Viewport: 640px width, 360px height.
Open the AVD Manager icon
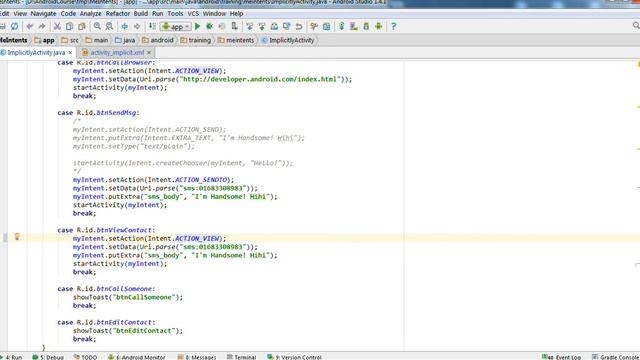point(354,27)
